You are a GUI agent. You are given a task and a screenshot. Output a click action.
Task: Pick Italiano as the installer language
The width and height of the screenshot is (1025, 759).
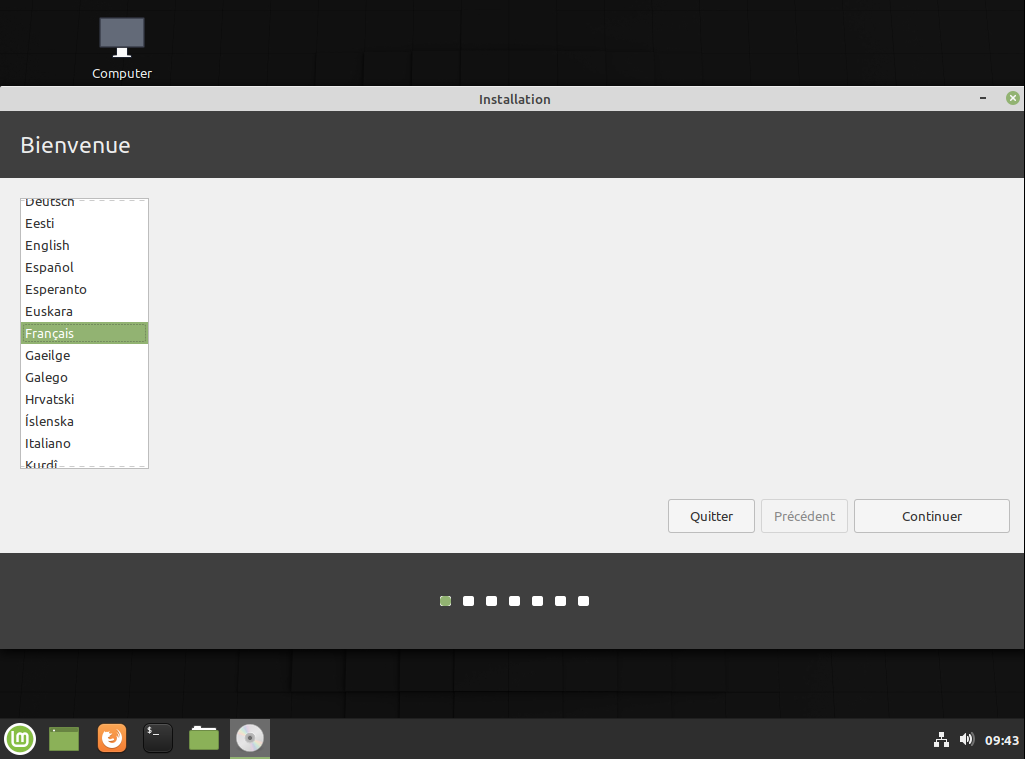[x=48, y=443]
